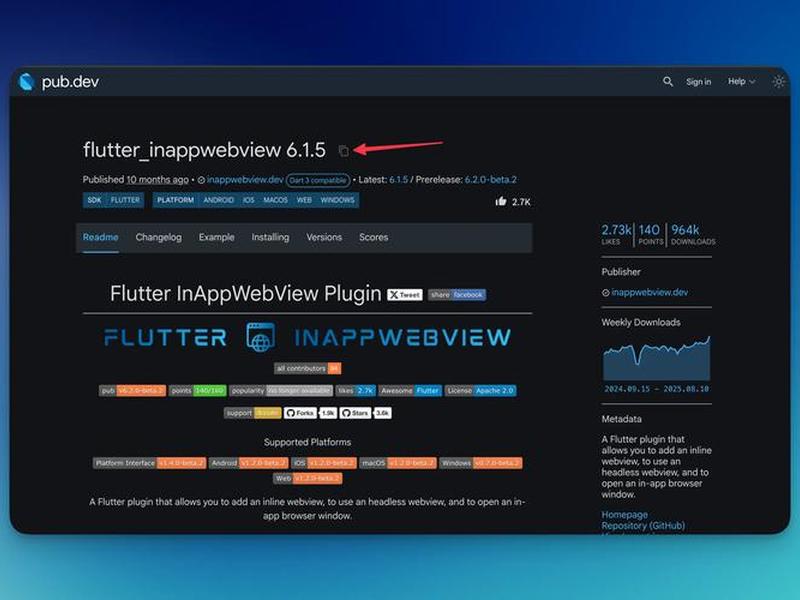Click the Flutter InAppWebView Plugin heading
Image resolution: width=800 pixels, height=600 pixels.
point(245,294)
